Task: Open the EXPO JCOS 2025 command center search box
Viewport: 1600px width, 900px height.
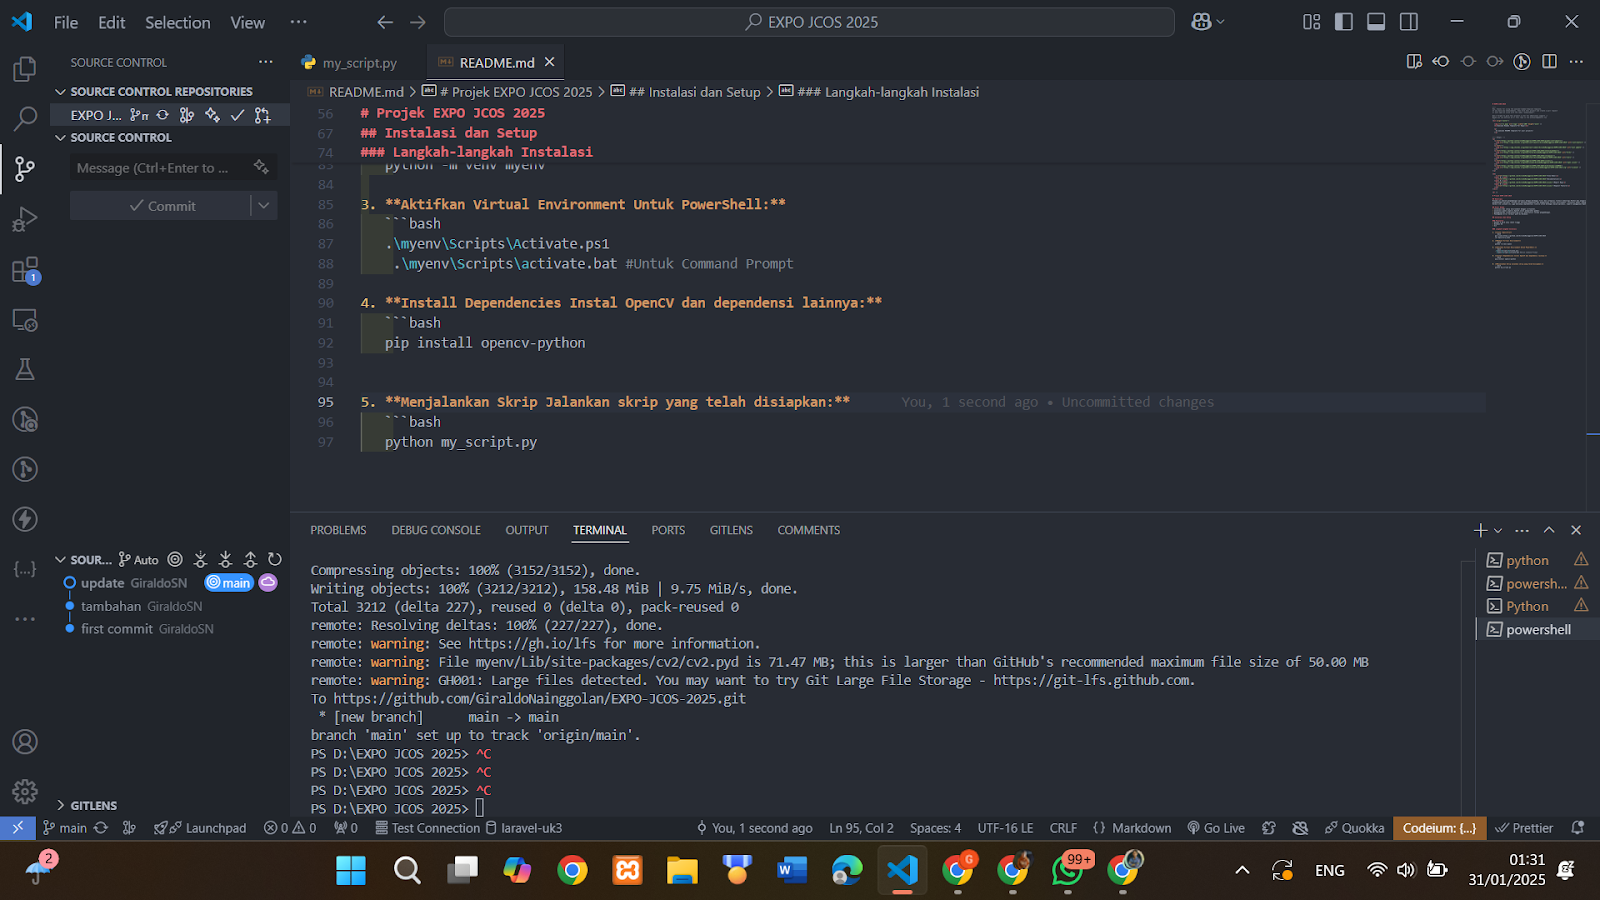Action: click(809, 22)
